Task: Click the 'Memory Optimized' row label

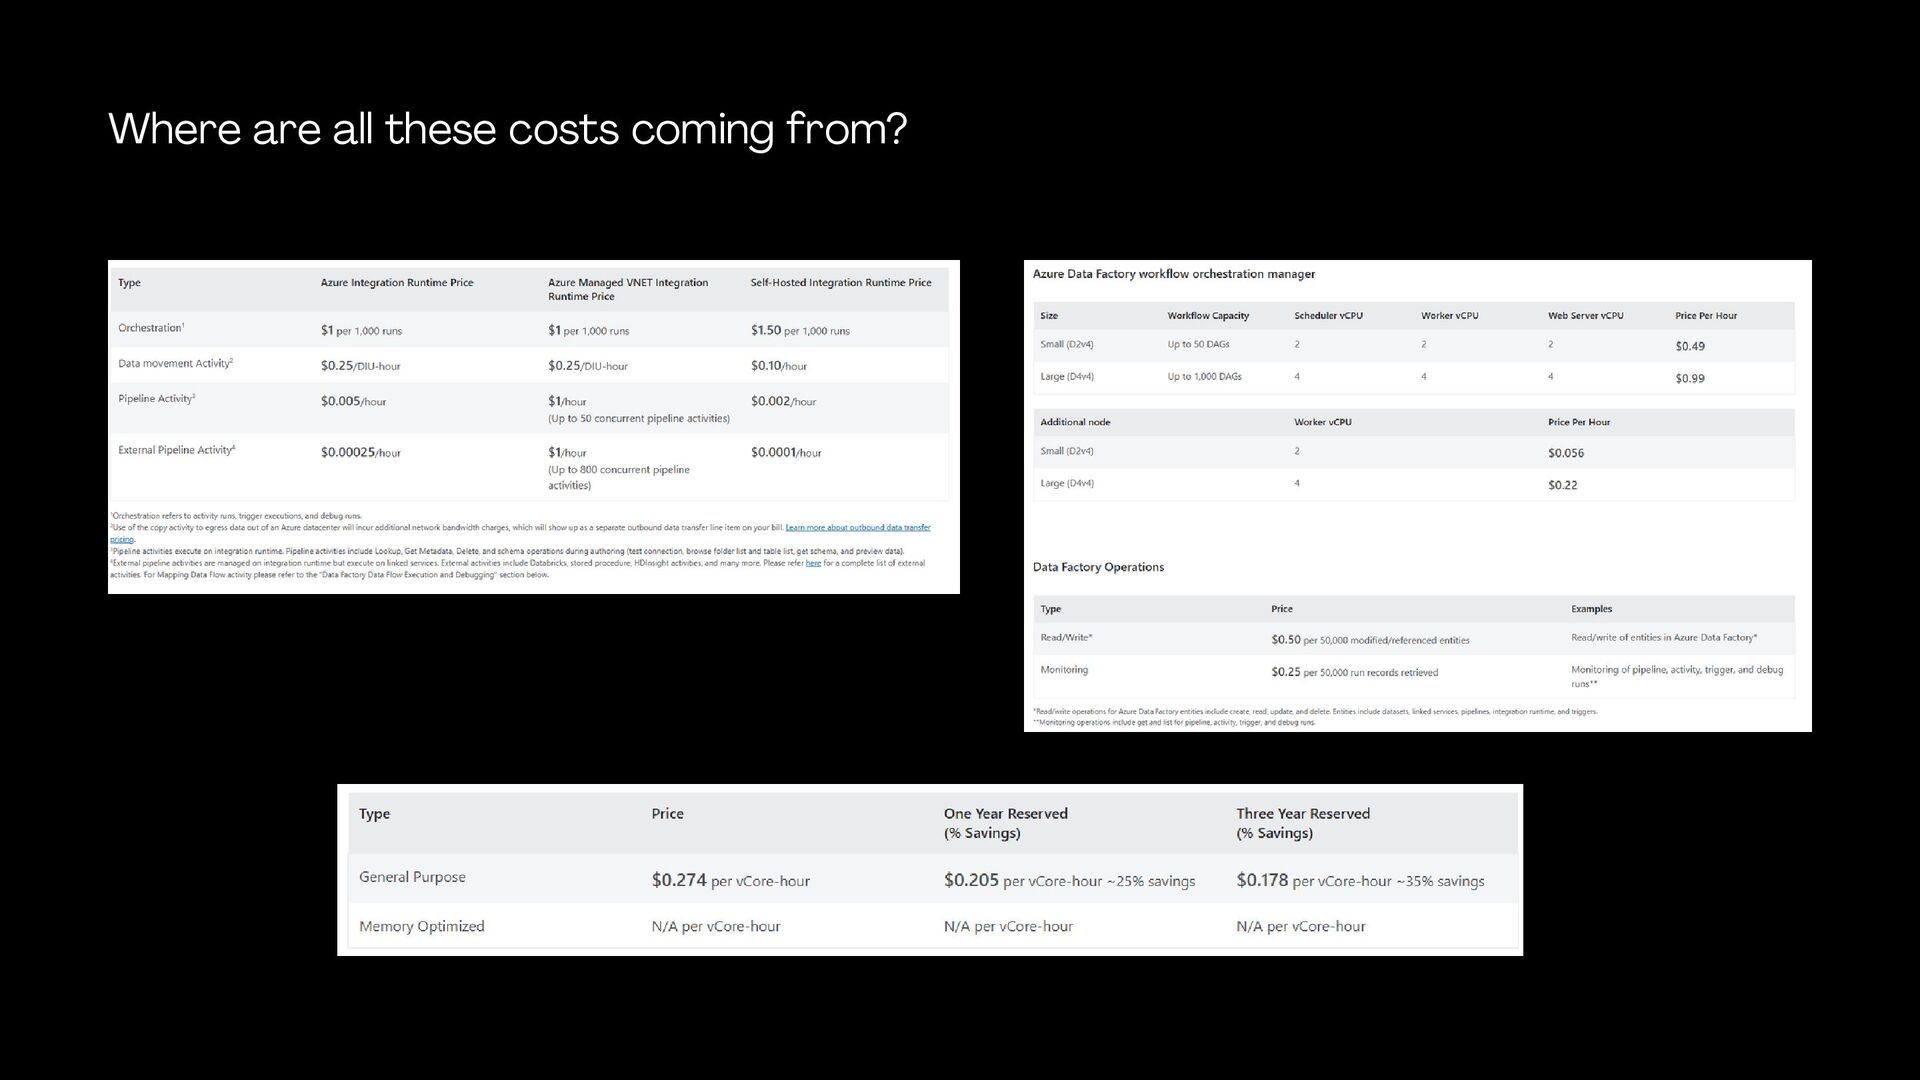Action: pos(421,926)
